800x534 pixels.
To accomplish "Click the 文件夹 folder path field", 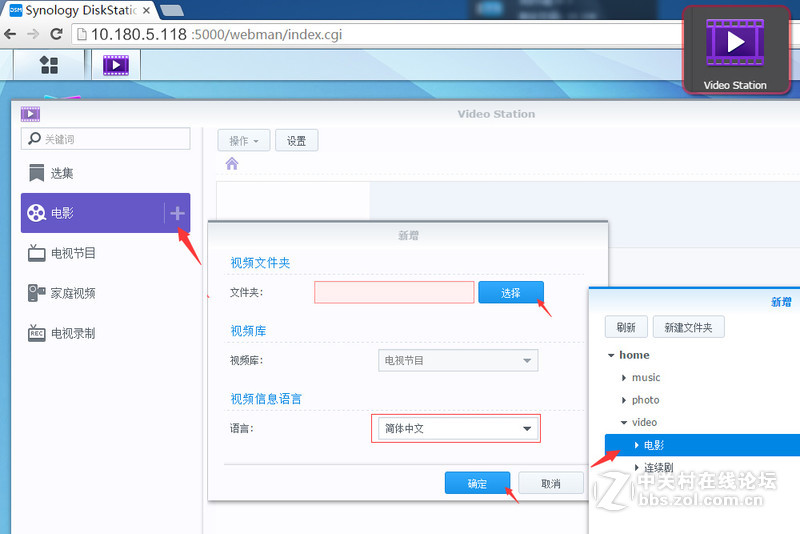I will point(394,292).
